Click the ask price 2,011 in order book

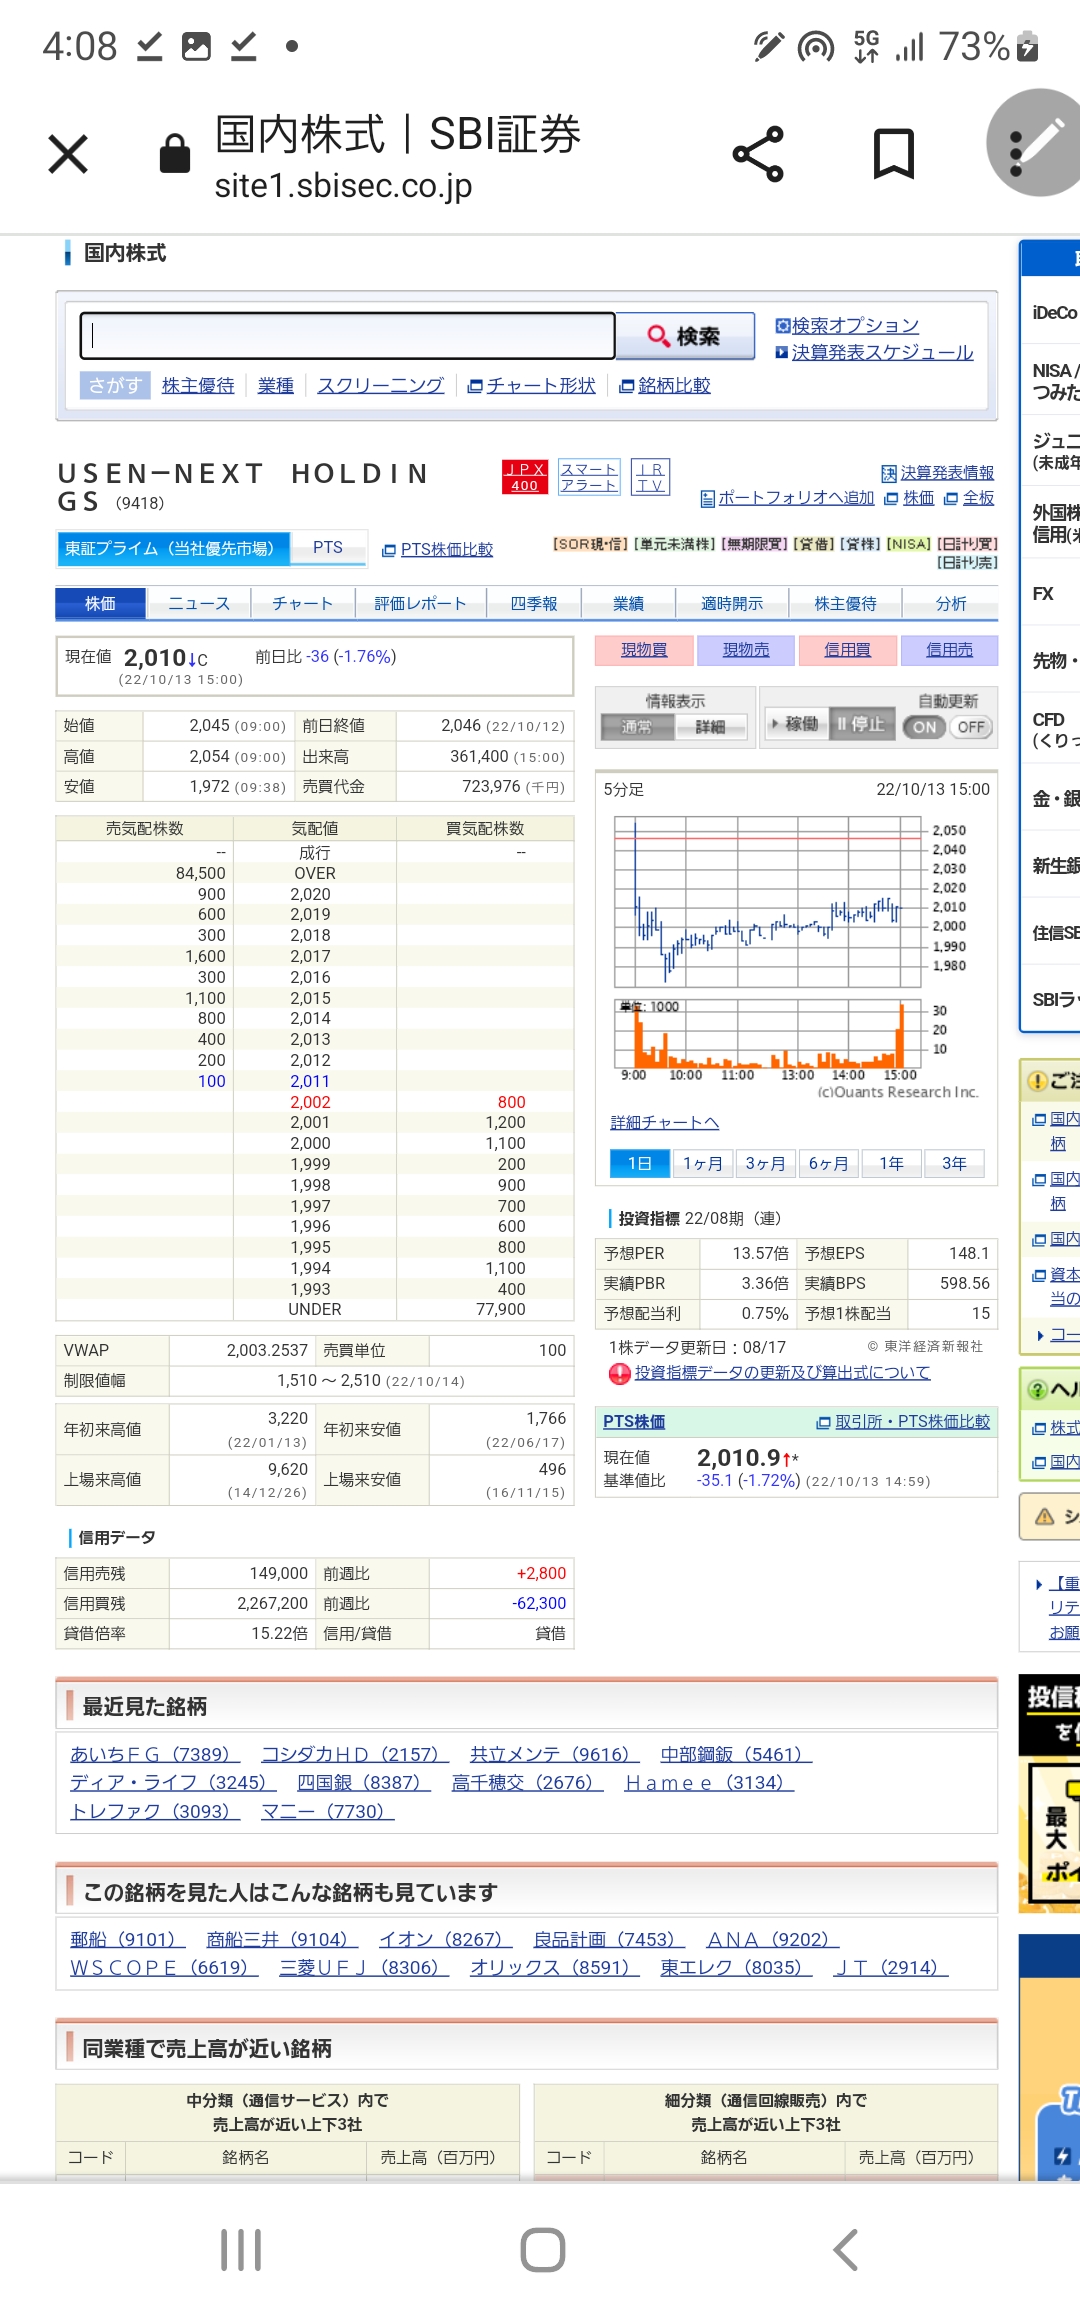(310, 1081)
